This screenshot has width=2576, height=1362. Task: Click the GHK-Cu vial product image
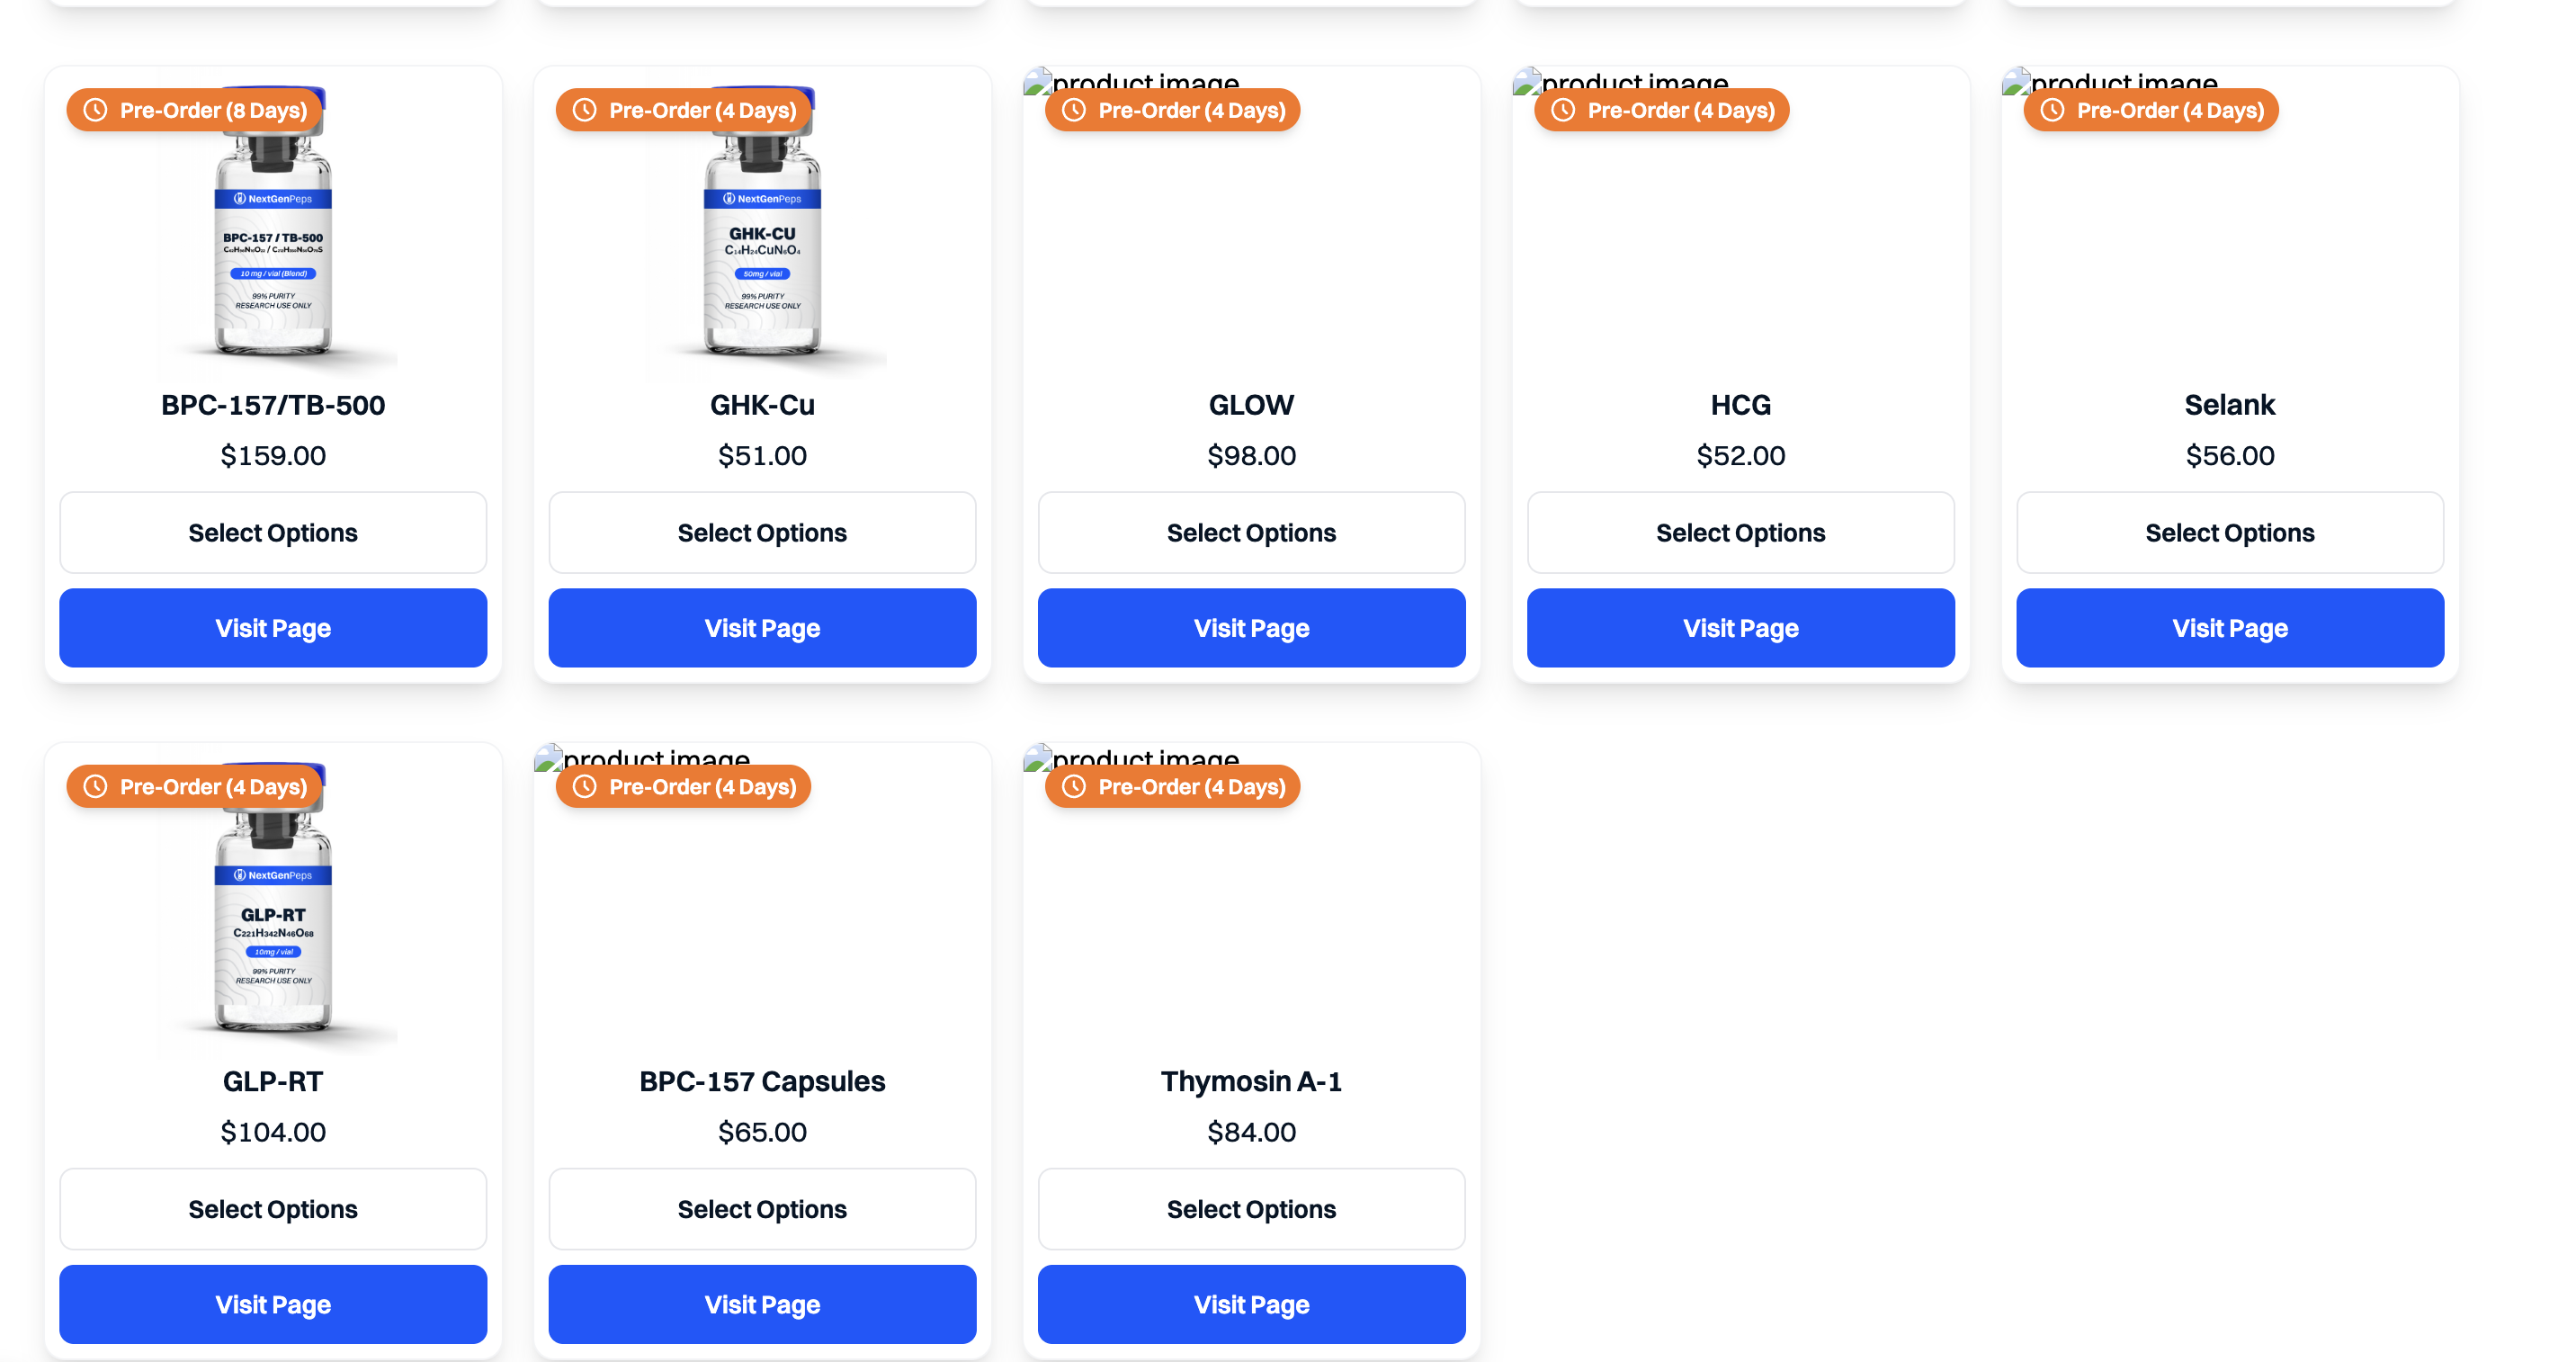point(762,250)
